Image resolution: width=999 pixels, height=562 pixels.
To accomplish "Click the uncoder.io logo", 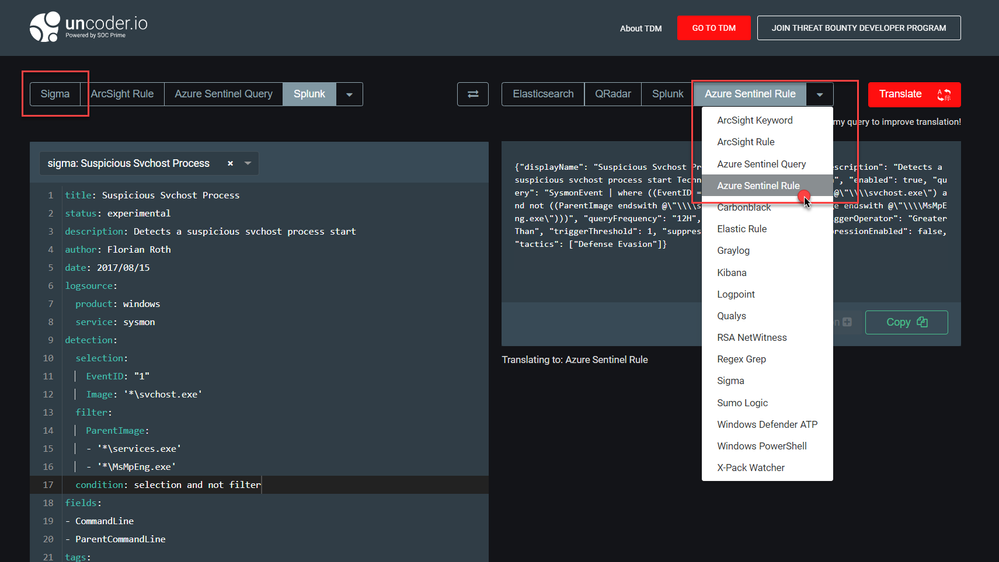I will (89, 27).
